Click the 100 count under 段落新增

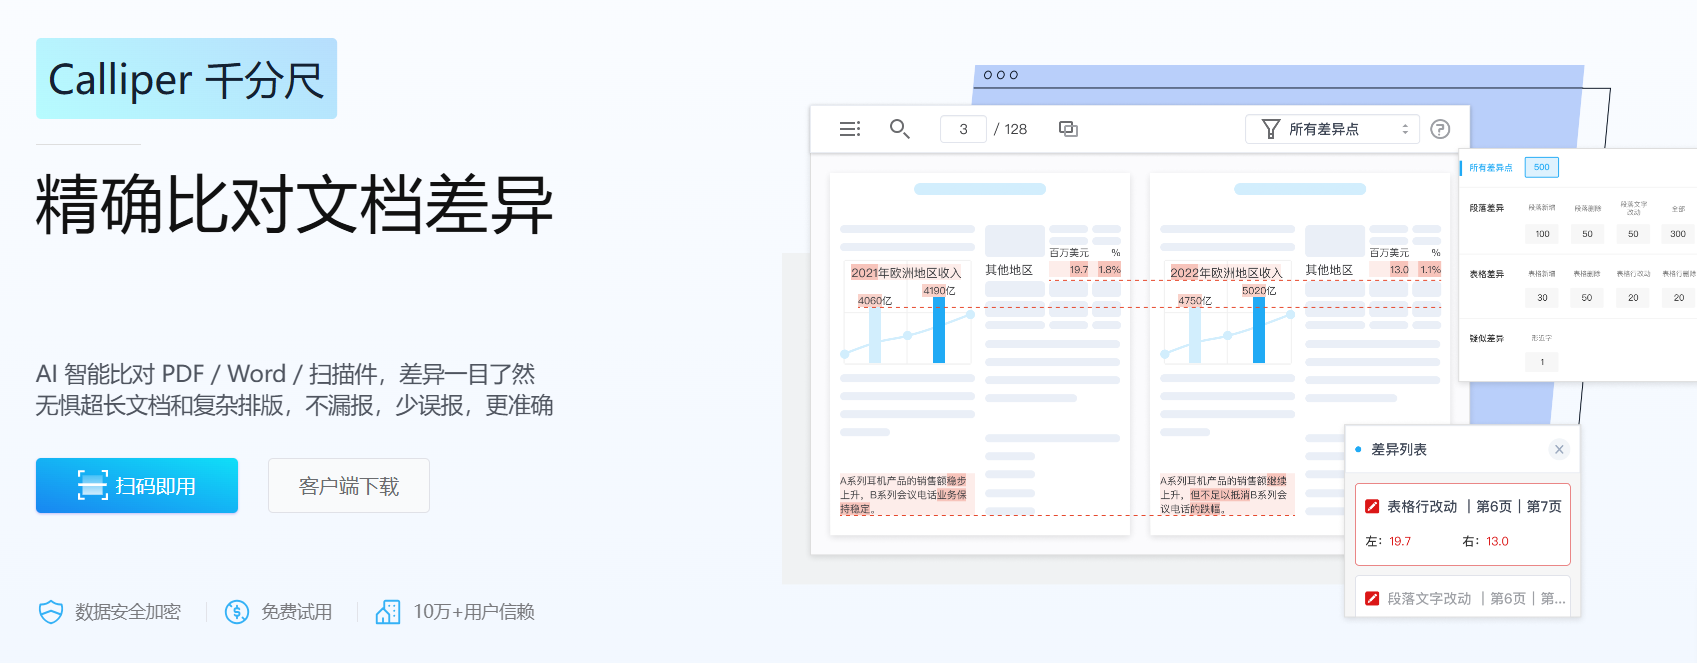[x=1542, y=234]
